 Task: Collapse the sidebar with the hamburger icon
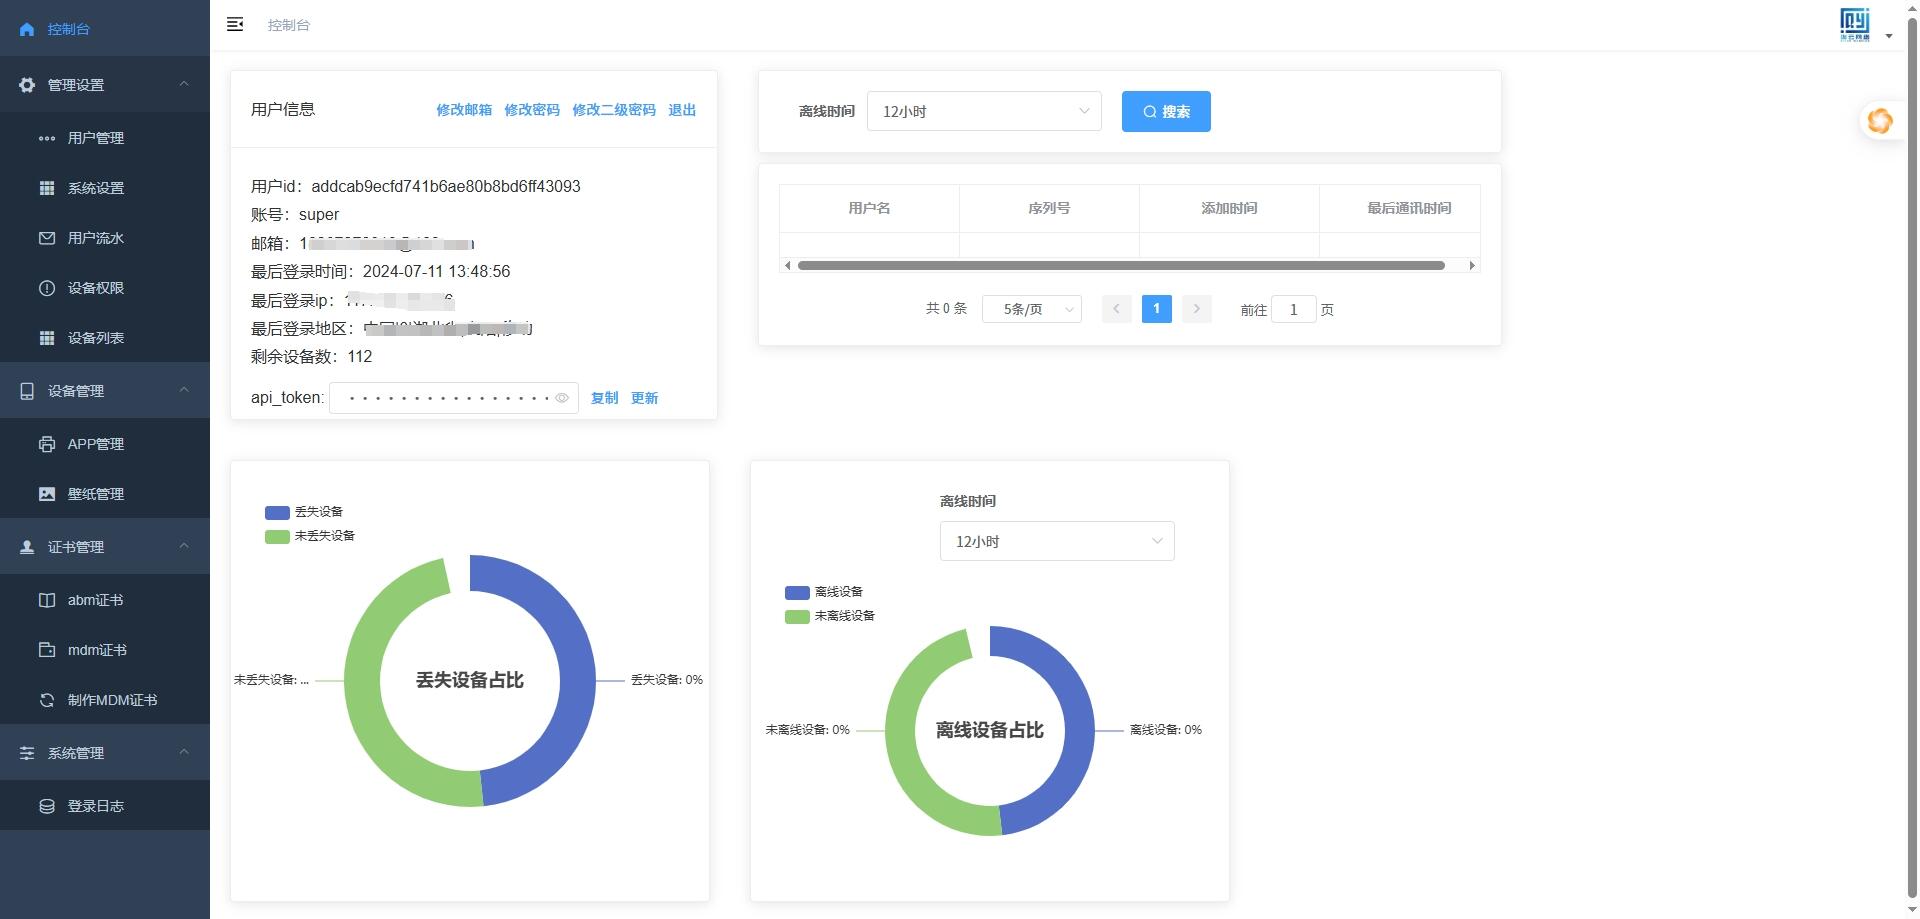235,24
